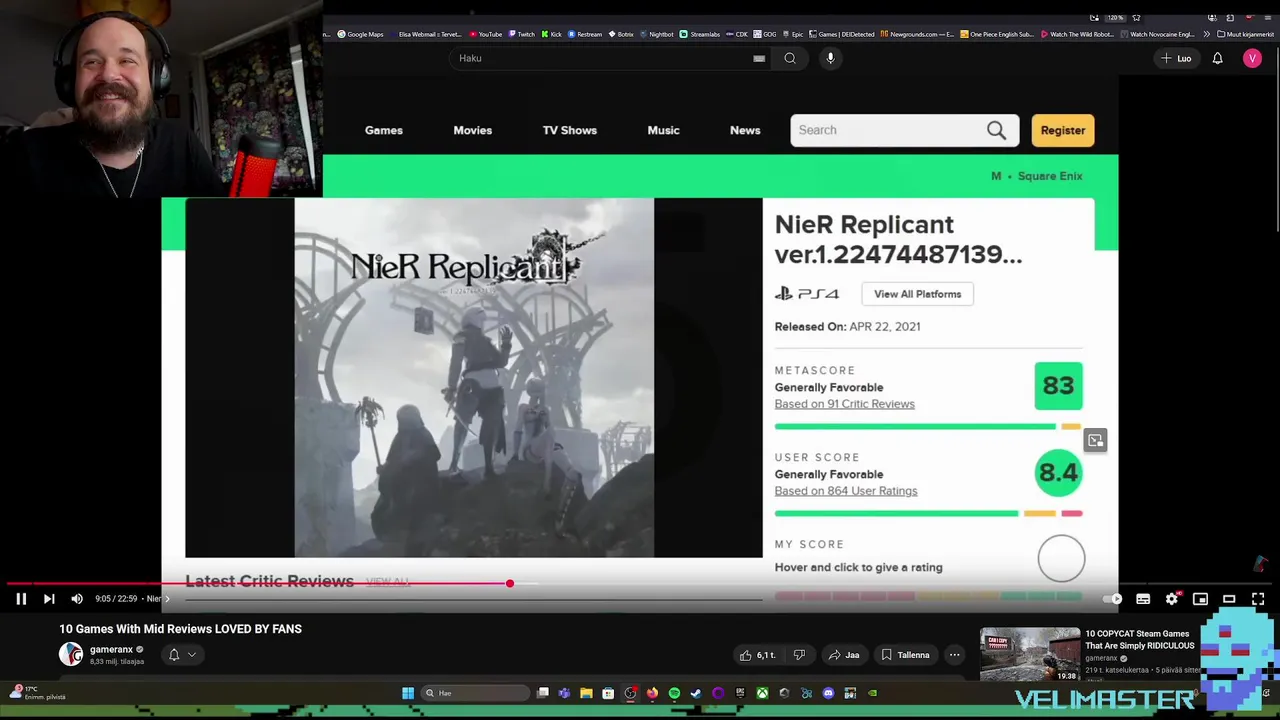This screenshot has height=720, width=1280.
Task: Open Epic Games Launcher from the taskbar
Action: click(740, 693)
